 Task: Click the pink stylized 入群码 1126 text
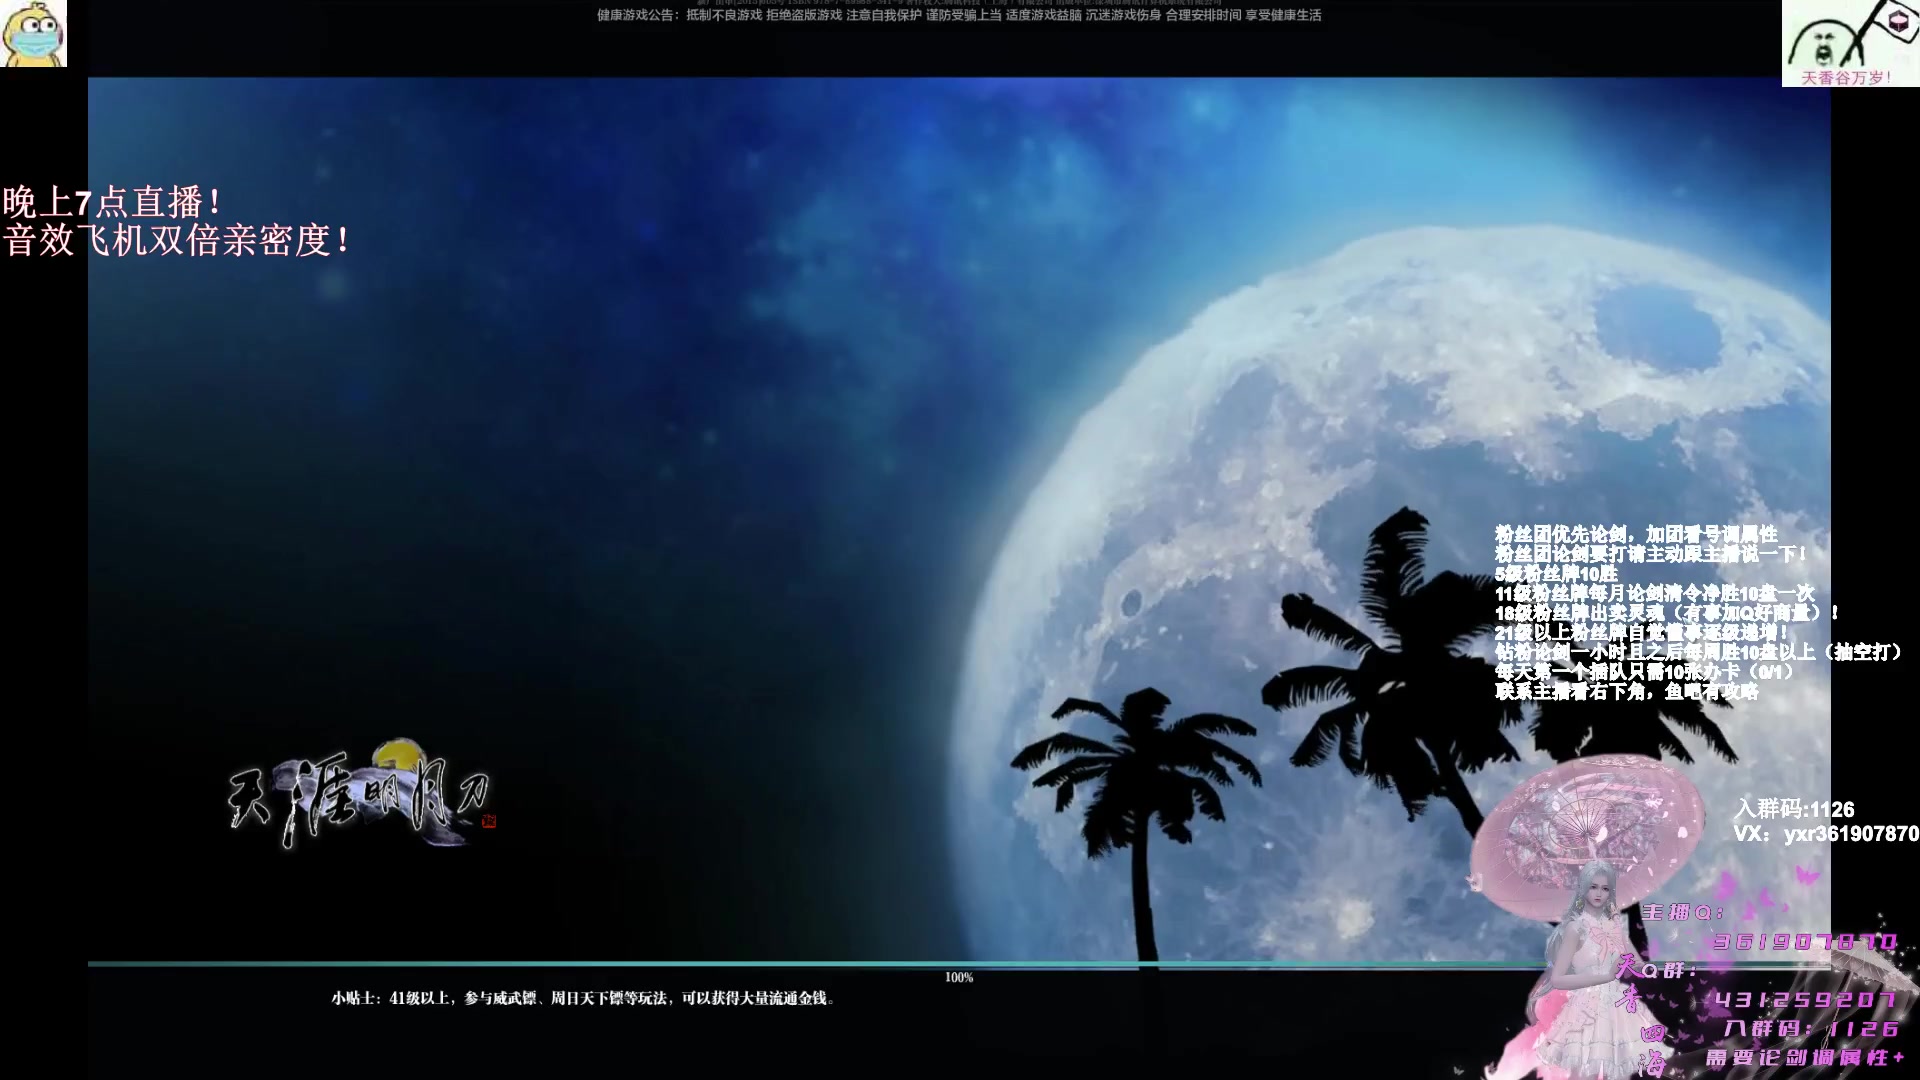click(1811, 1028)
